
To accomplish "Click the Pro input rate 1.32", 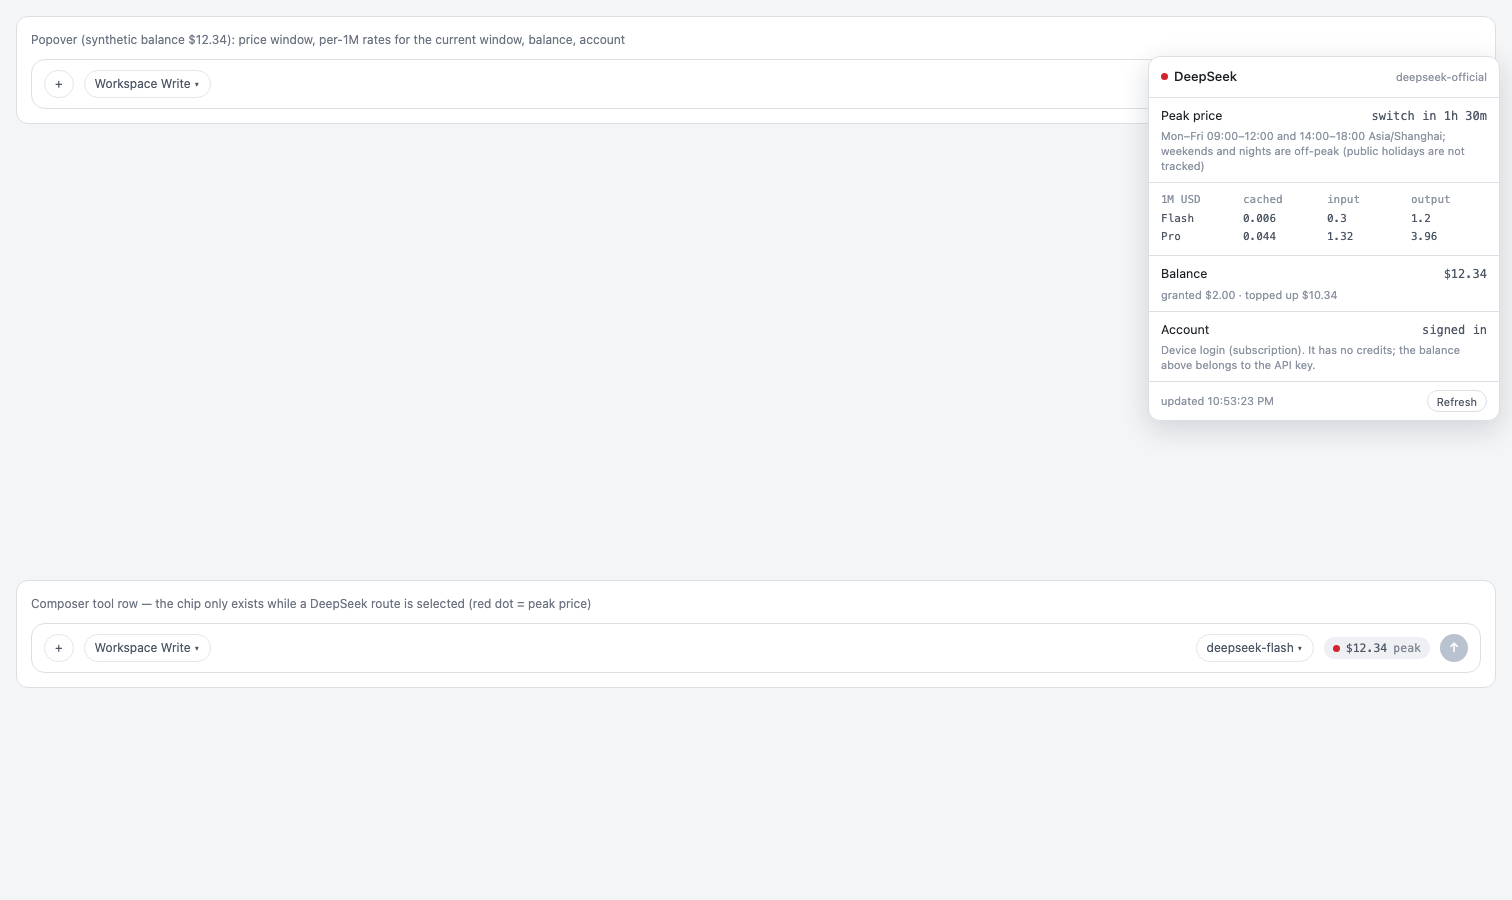I will pos(1340,236).
